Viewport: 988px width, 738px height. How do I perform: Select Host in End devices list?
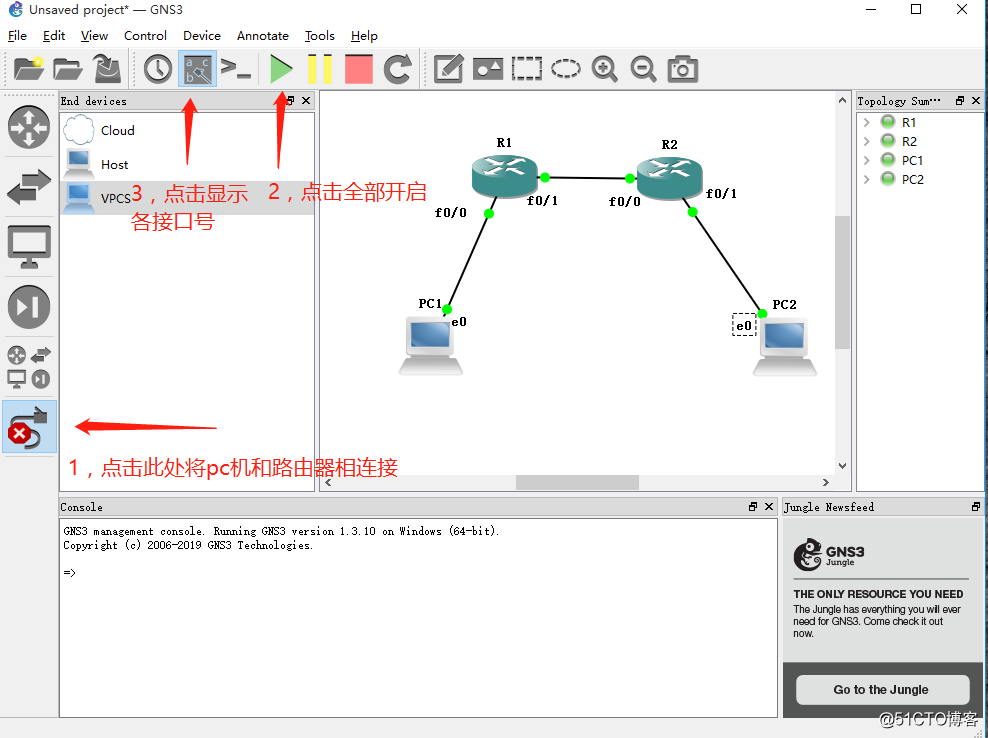(187, 164)
